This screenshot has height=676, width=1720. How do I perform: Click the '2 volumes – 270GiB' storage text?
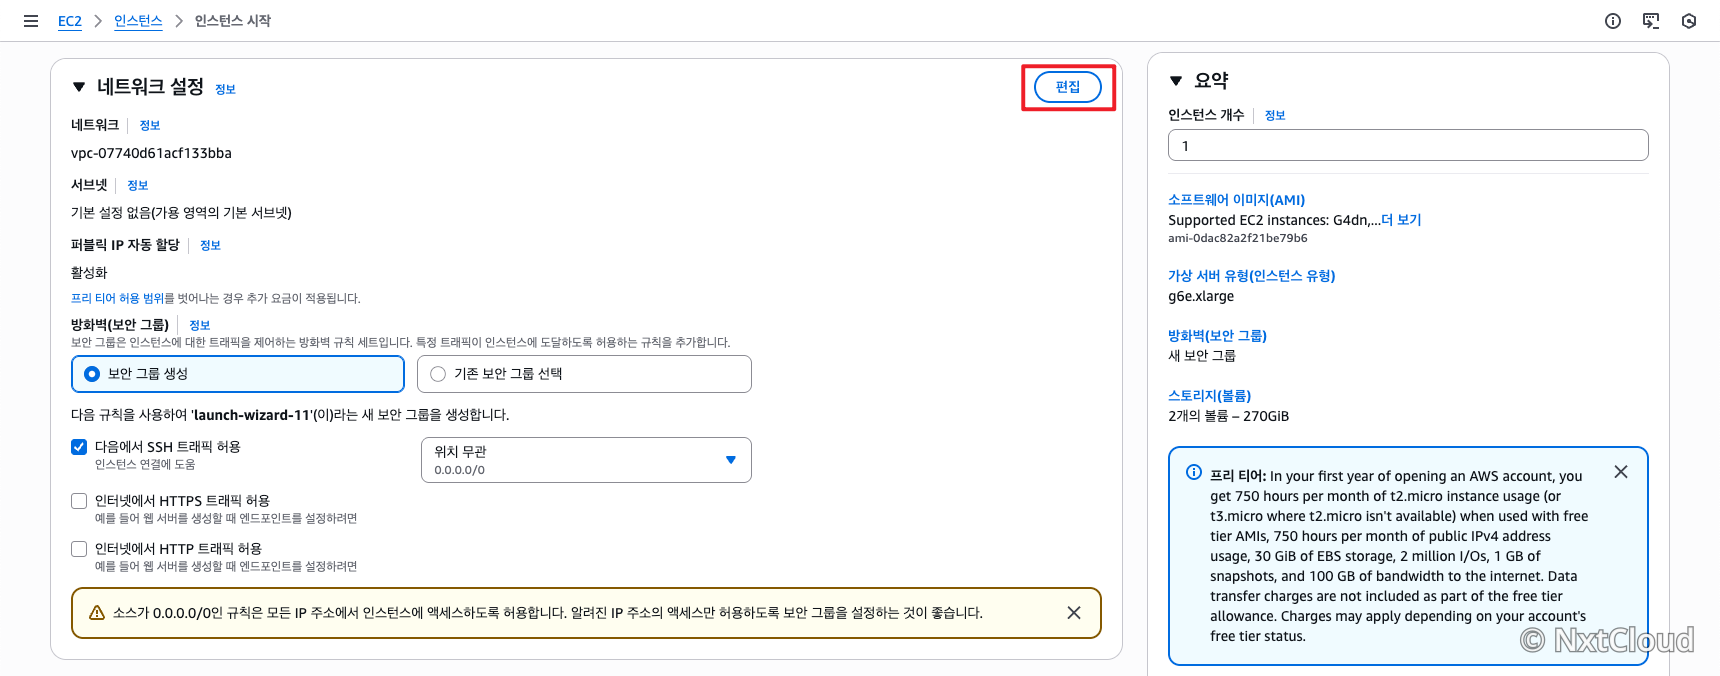(x=1229, y=416)
